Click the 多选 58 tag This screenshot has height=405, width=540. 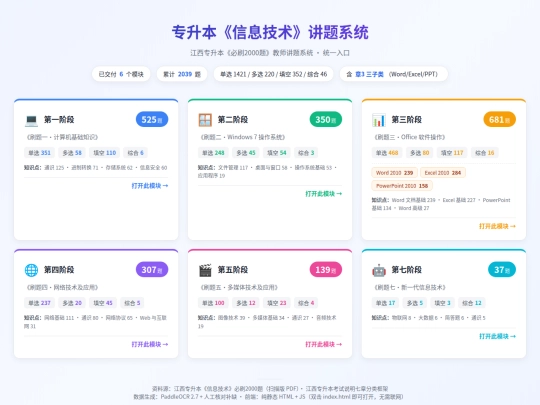(72, 153)
